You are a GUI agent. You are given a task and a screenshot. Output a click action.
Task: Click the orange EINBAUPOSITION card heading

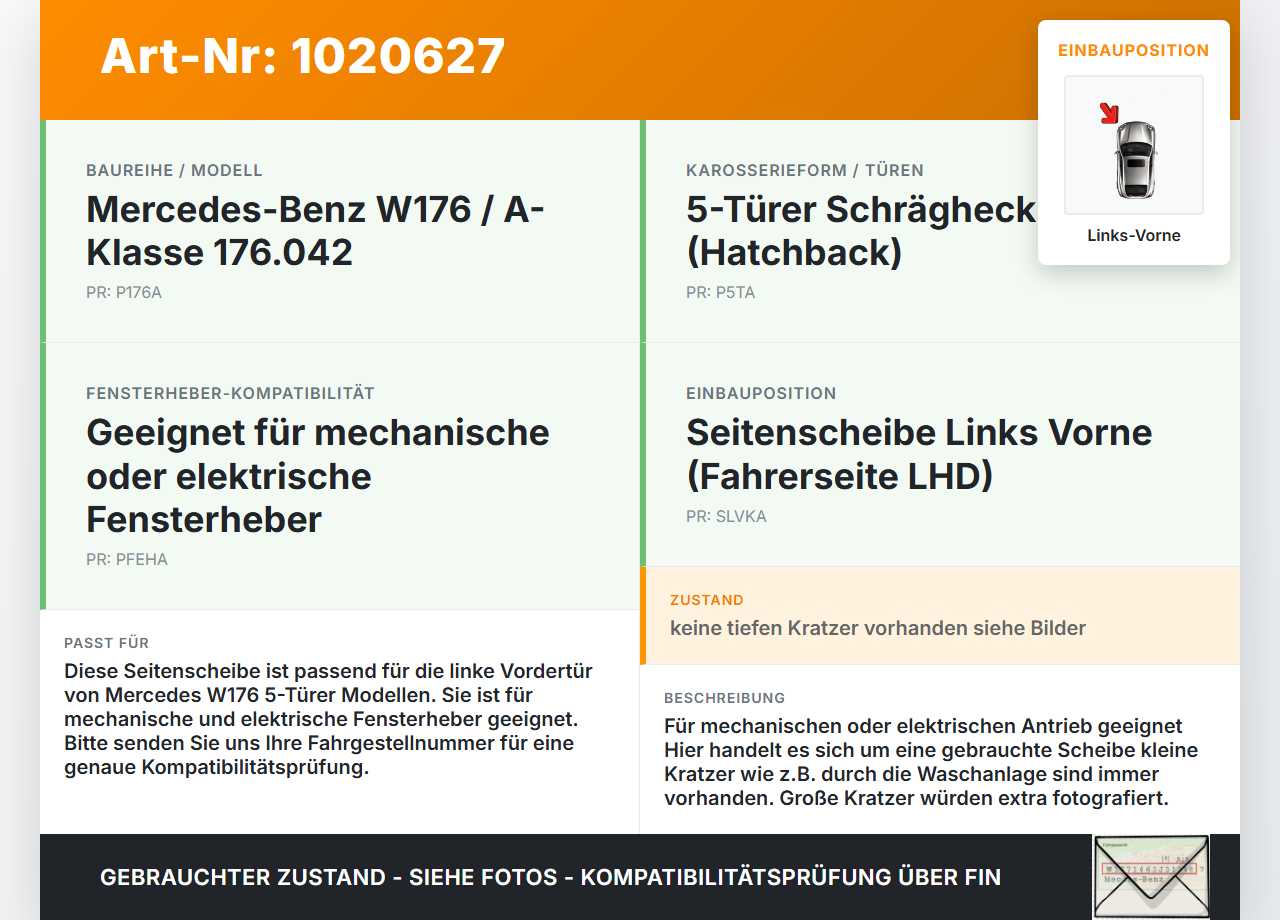(x=1134, y=50)
